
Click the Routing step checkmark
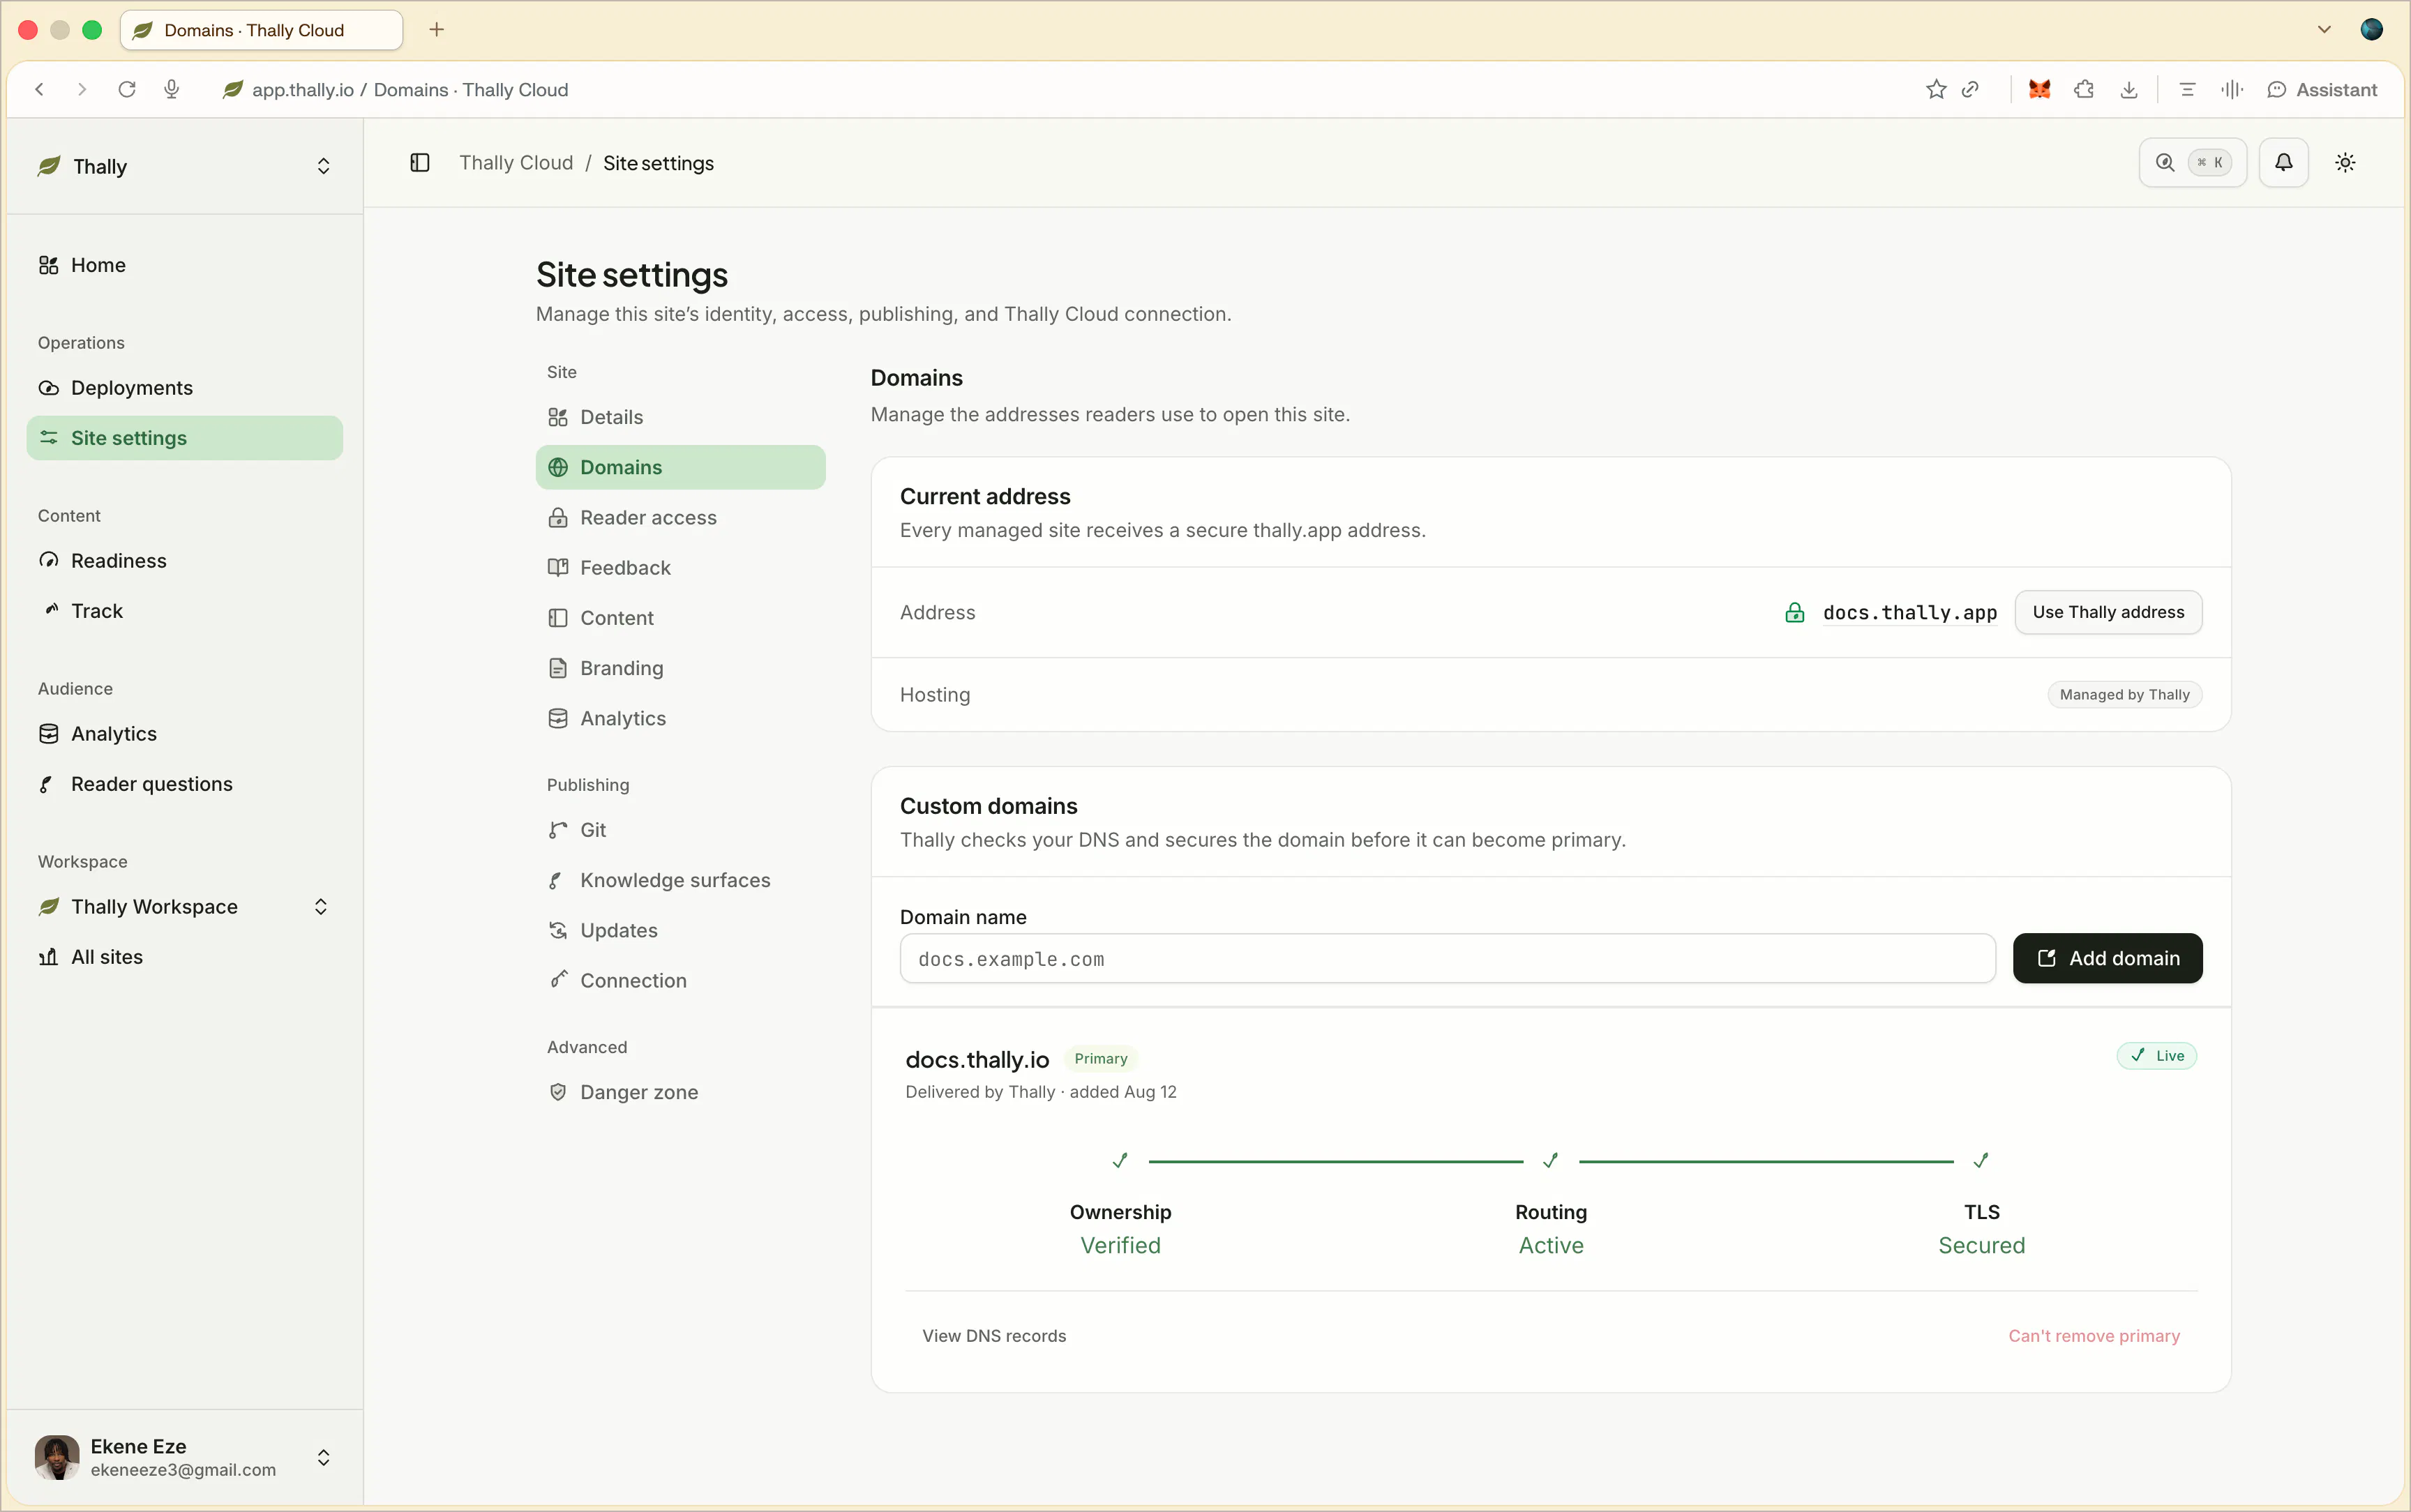[1551, 1161]
